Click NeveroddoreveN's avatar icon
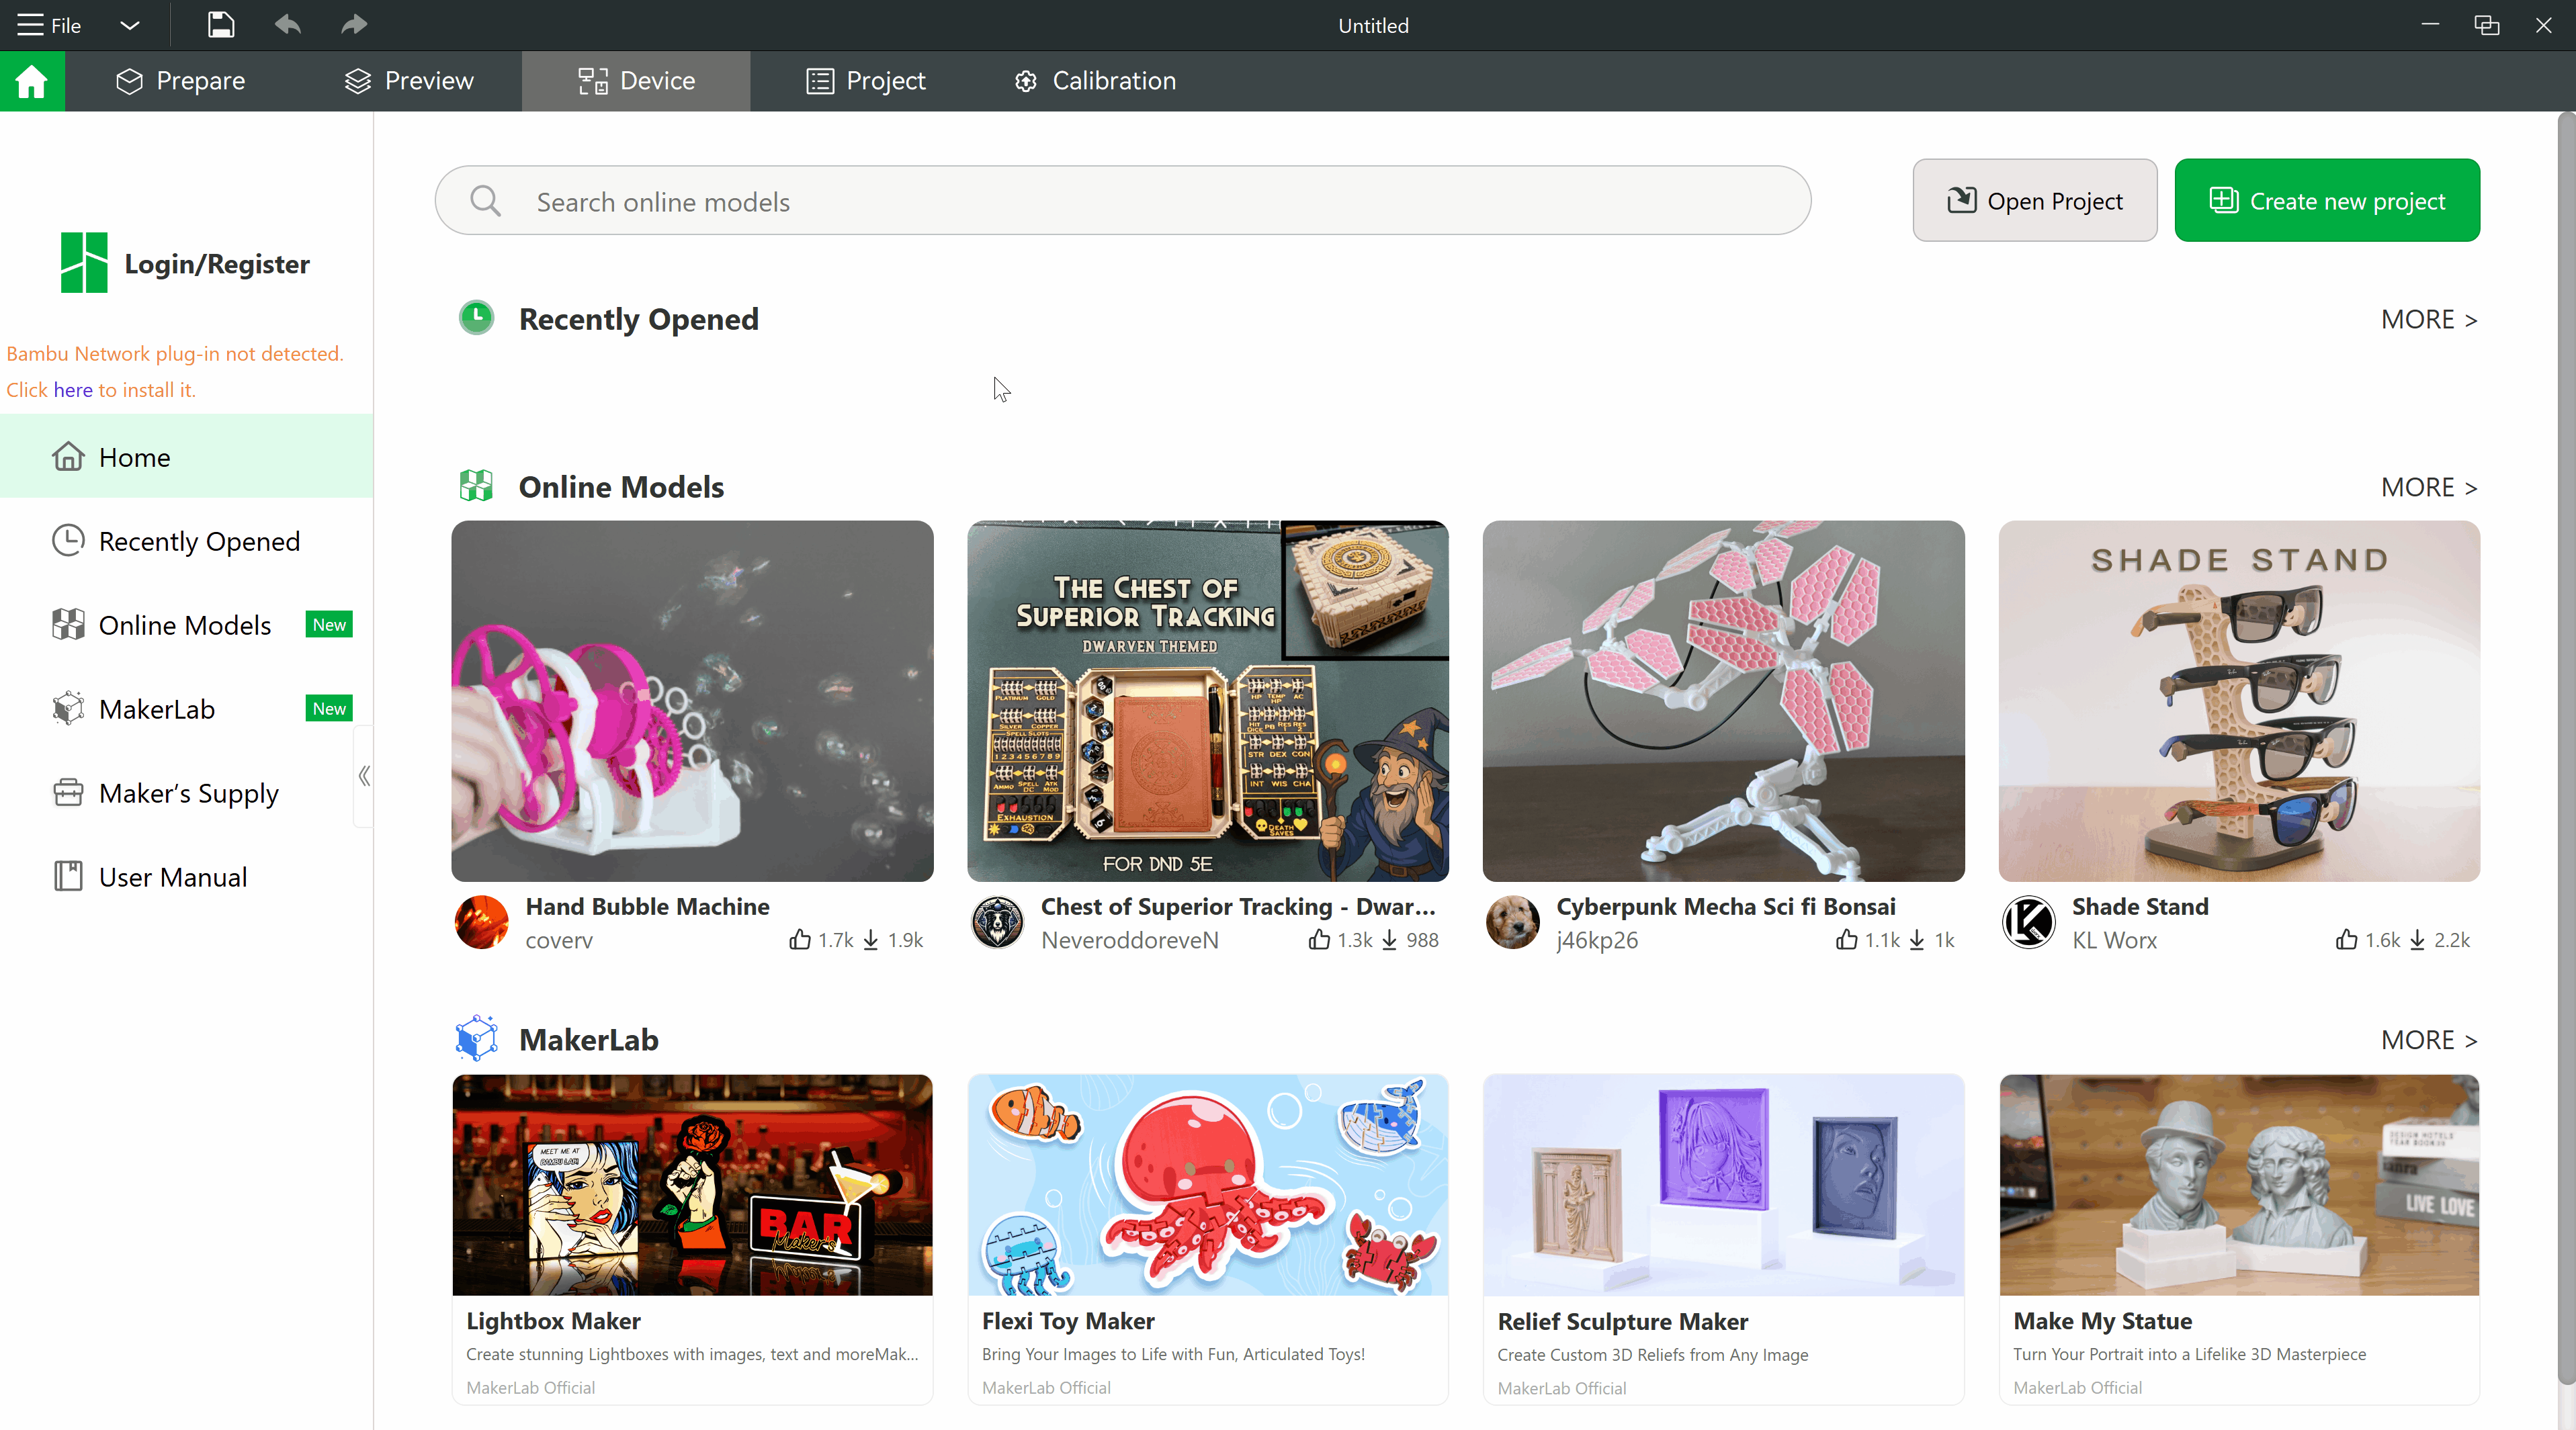The image size is (2576, 1430). 998,922
